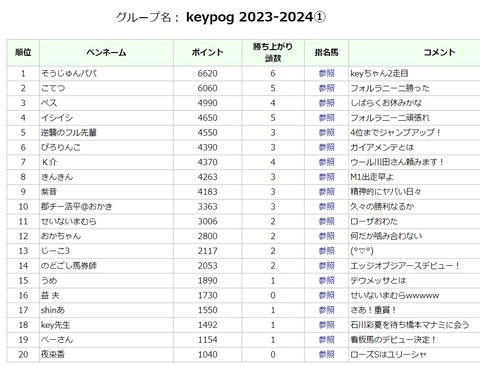Screen dimensions: 480x367
Task: Click the ポイント column header
Action: click(x=207, y=52)
